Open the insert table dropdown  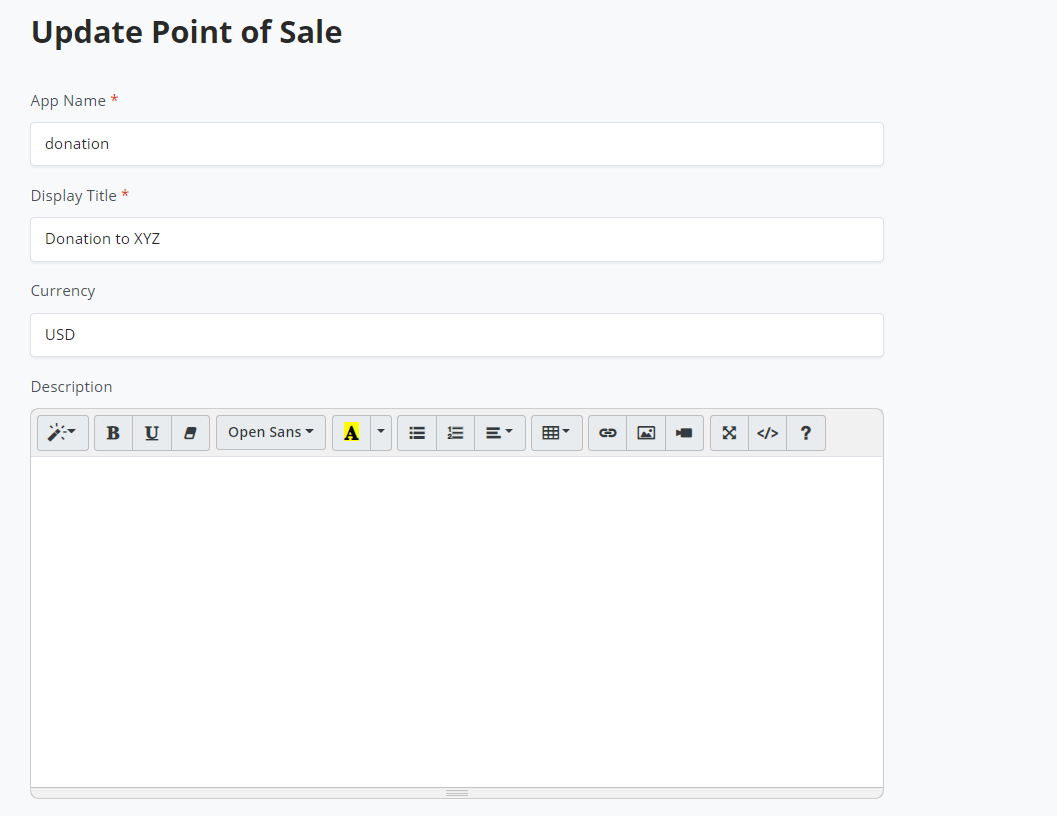[x=556, y=433]
